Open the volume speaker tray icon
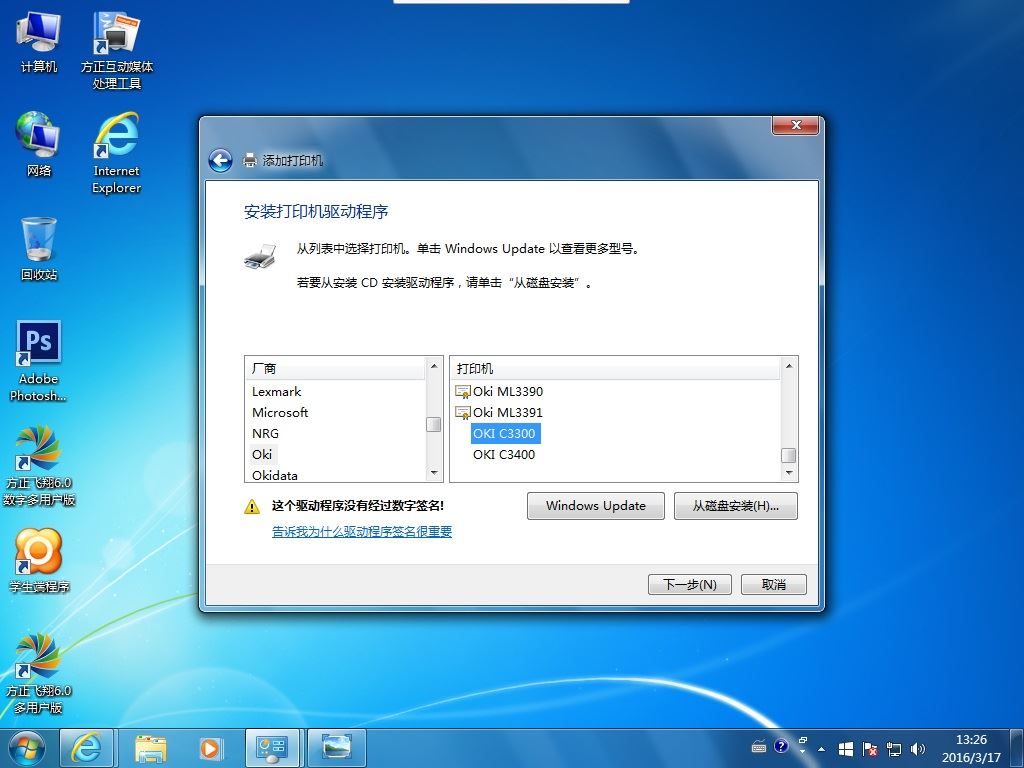Image resolution: width=1024 pixels, height=768 pixels. point(918,748)
